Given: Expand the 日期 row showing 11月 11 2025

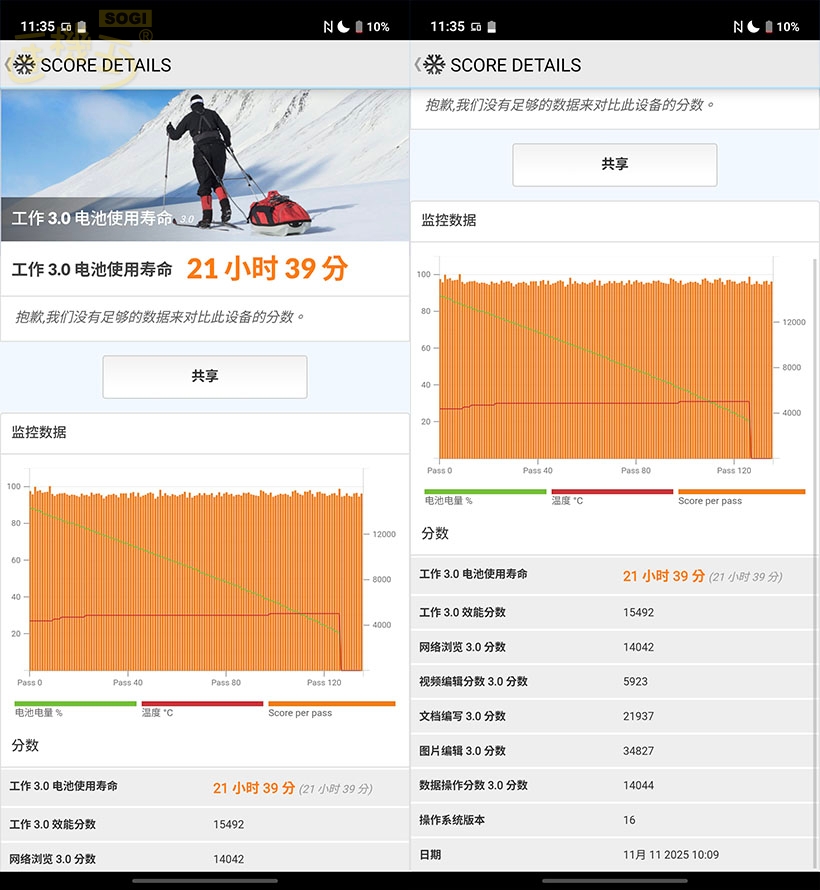Looking at the screenshot, I should point(615,855).
